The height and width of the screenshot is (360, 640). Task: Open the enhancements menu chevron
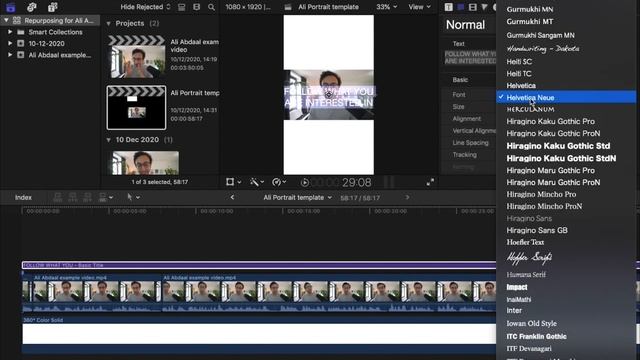click(262, 182)
